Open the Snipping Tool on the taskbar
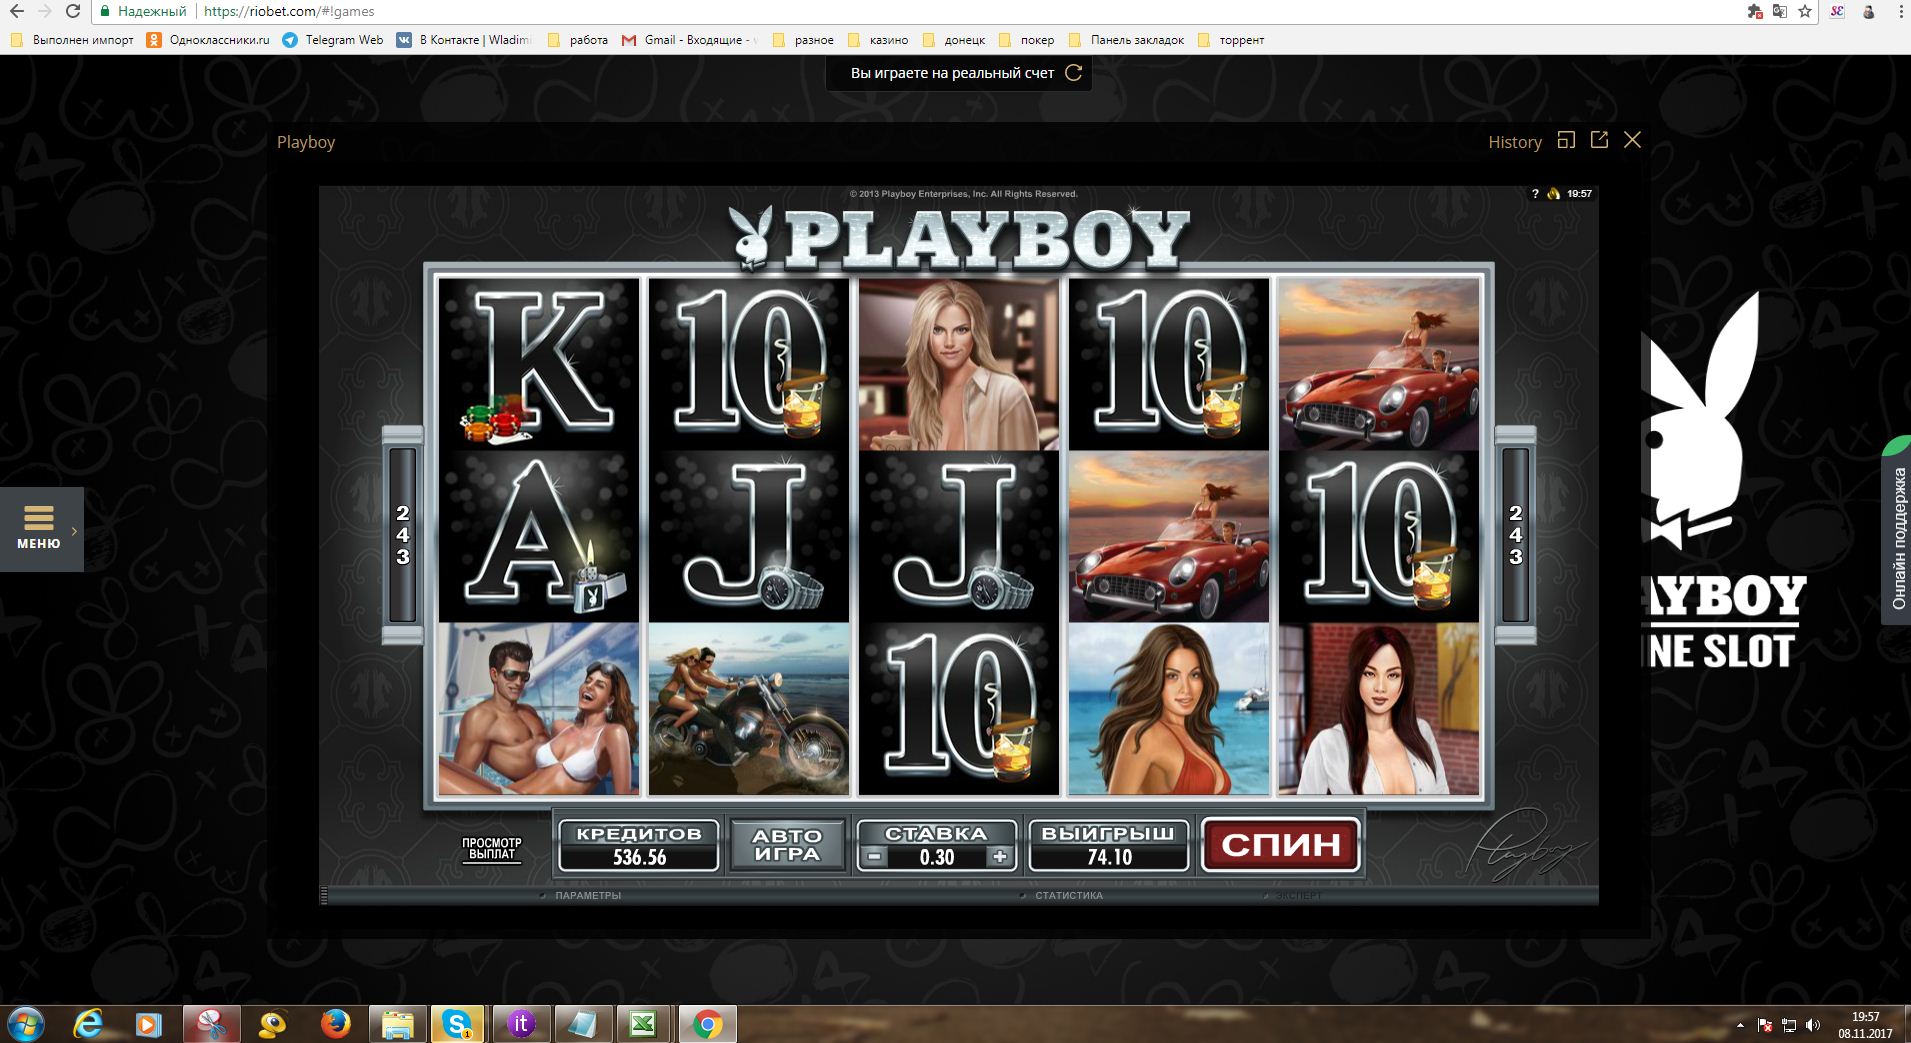 pos(211,1024)
